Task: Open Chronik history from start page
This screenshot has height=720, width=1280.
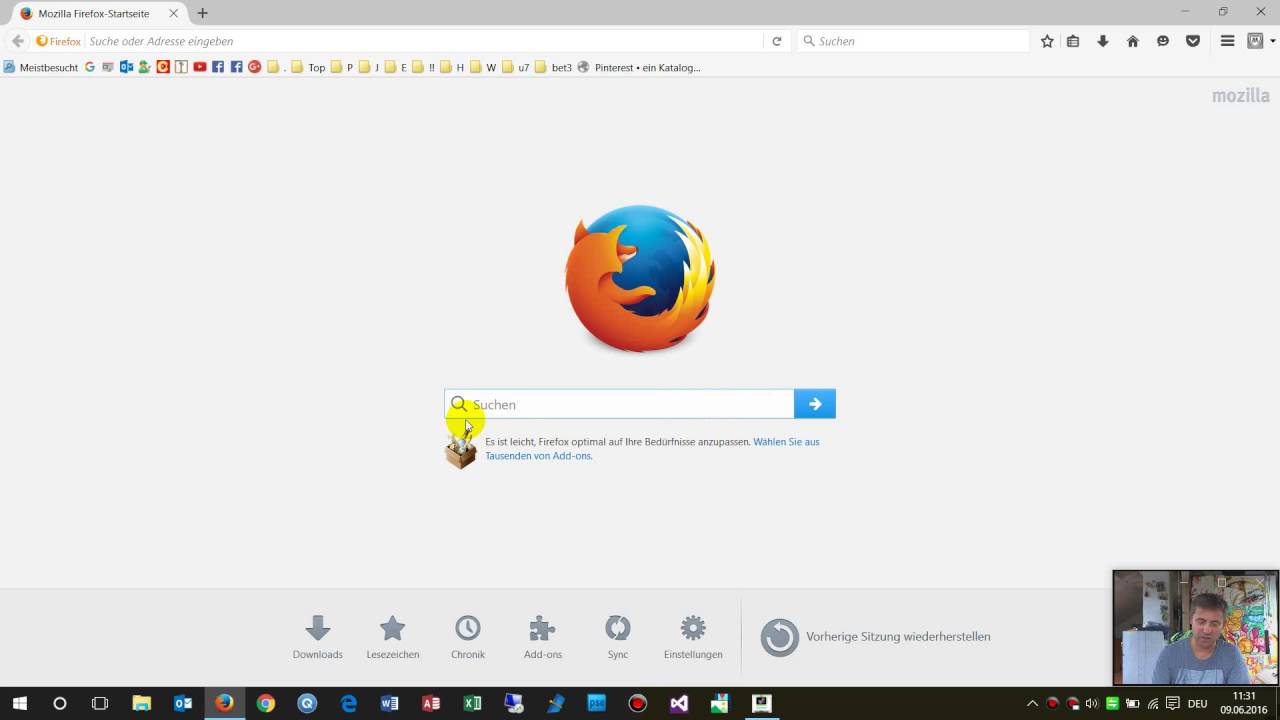Action: pos(467,637)
